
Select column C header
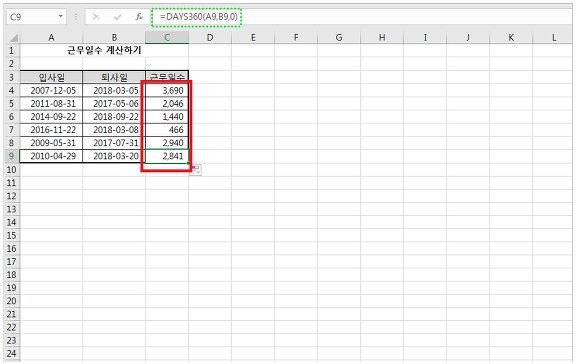click(167, 37)
